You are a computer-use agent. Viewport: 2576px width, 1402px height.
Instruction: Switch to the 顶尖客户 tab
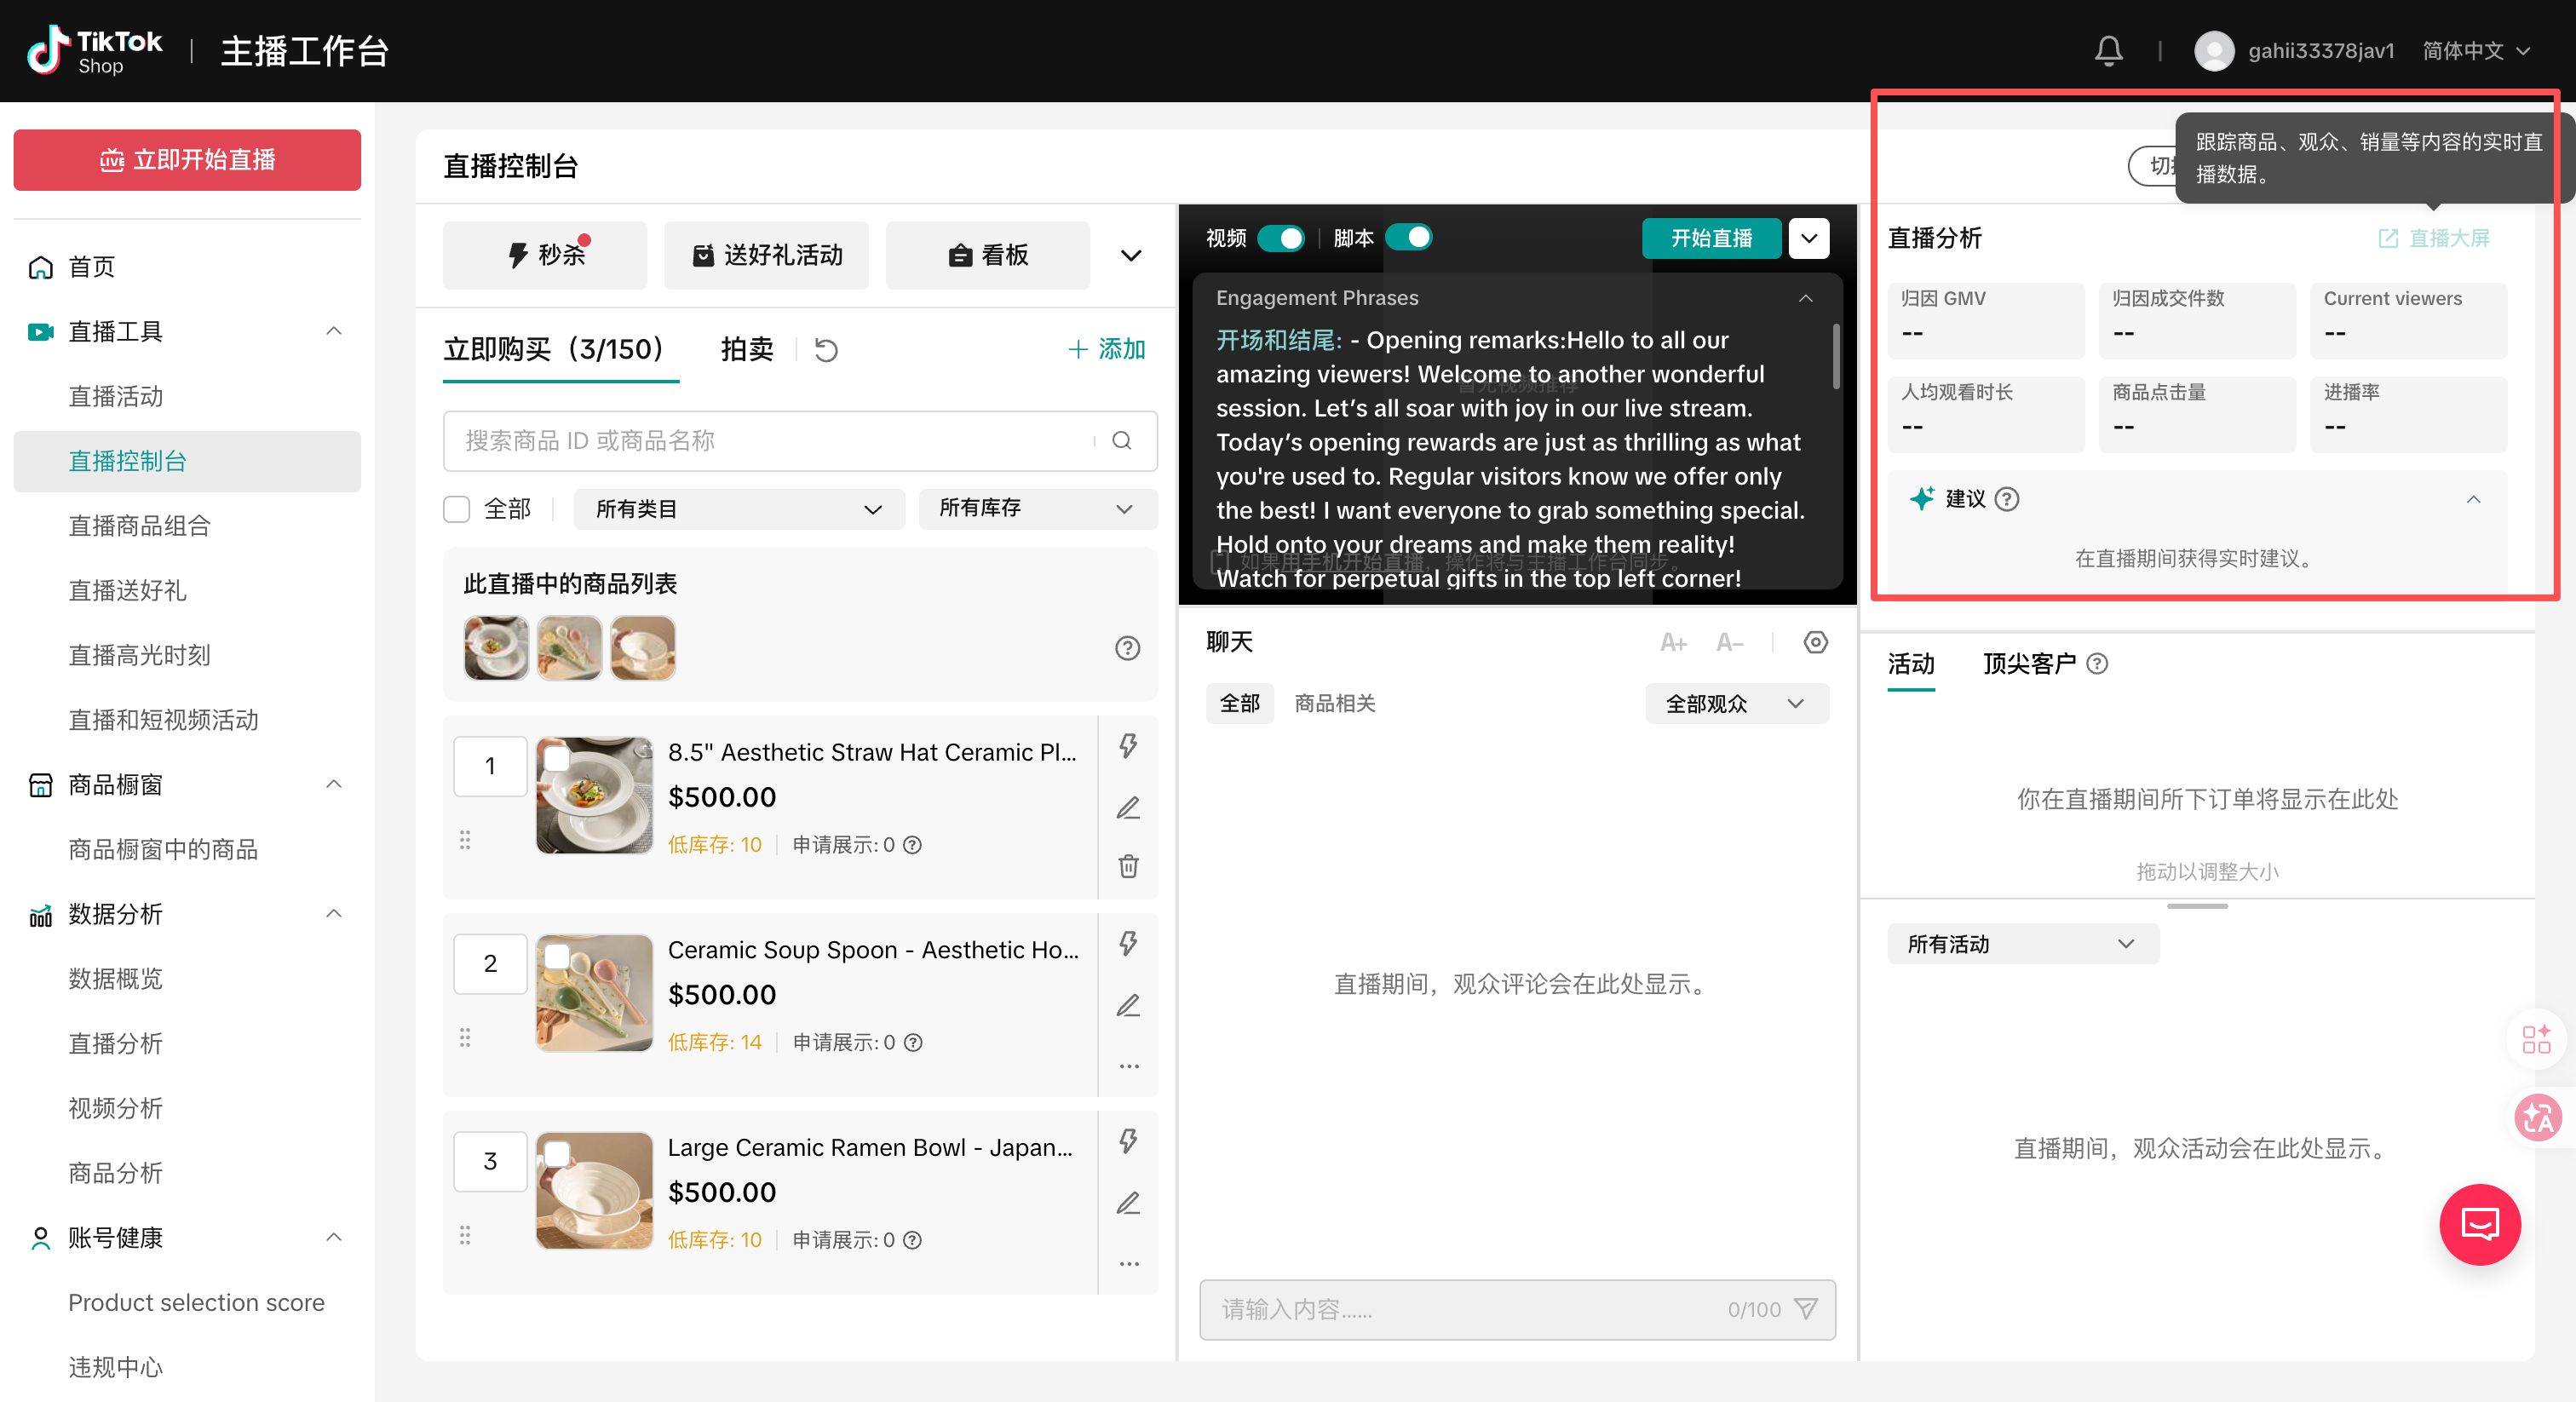coord(2029,664)
